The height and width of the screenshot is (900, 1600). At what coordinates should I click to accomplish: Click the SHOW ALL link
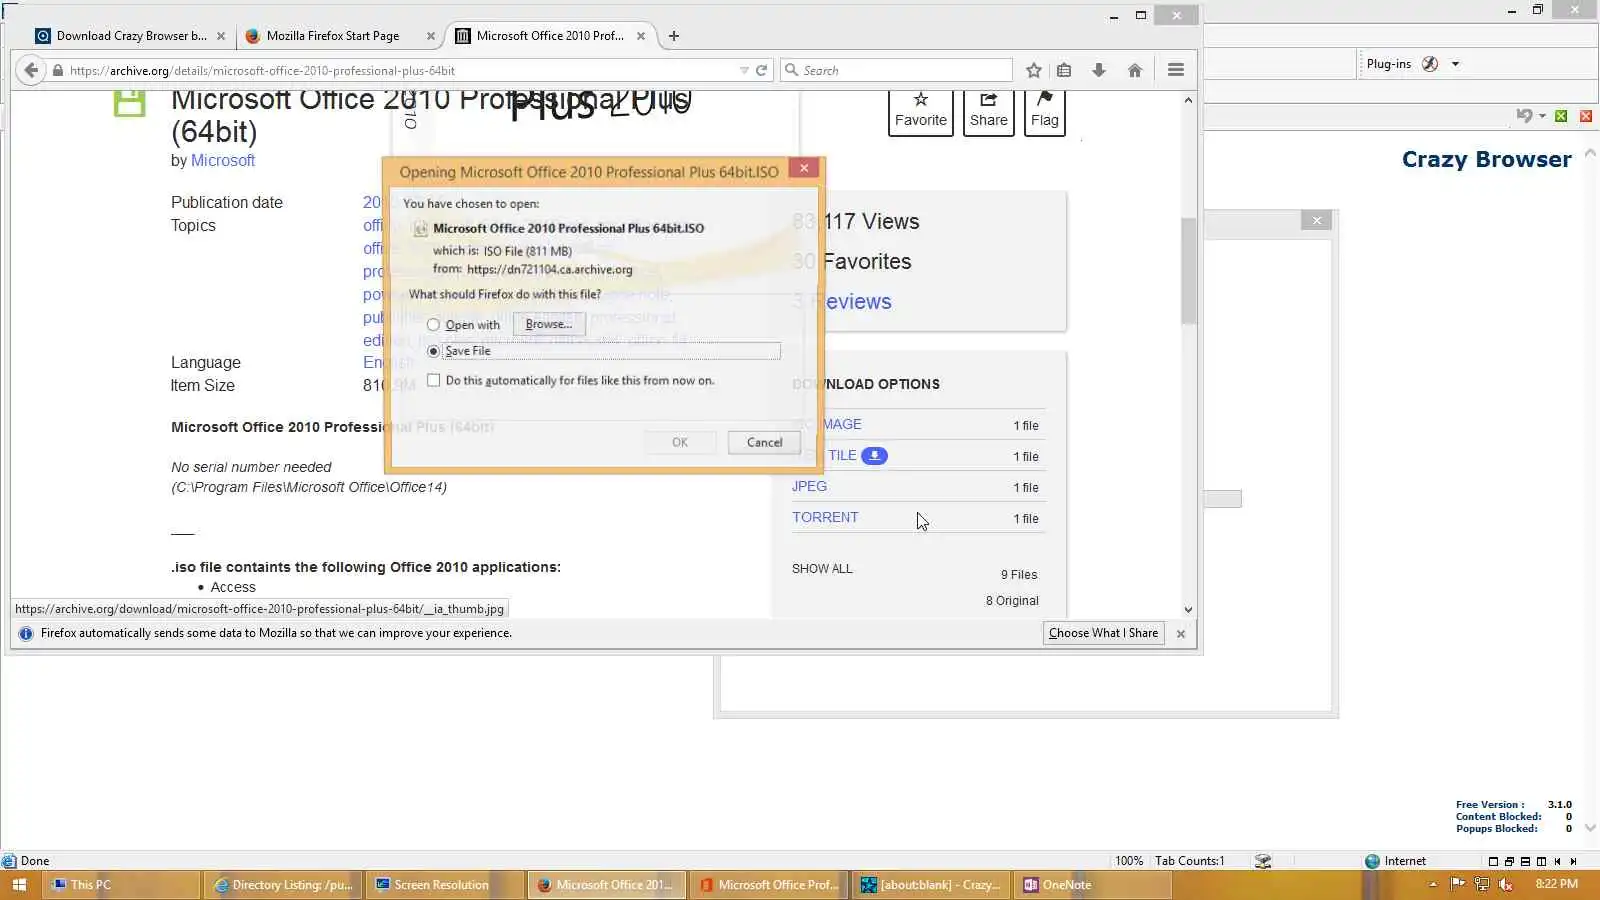(822, 569)
